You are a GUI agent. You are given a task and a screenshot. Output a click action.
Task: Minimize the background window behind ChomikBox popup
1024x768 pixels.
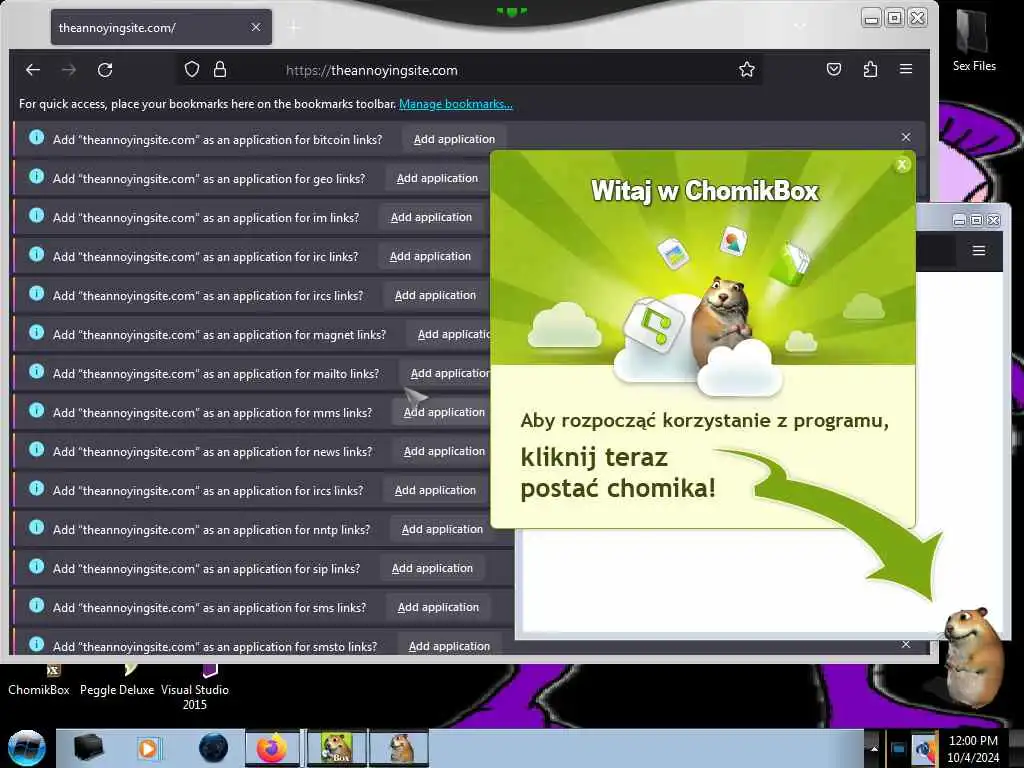tap(959, 220)
